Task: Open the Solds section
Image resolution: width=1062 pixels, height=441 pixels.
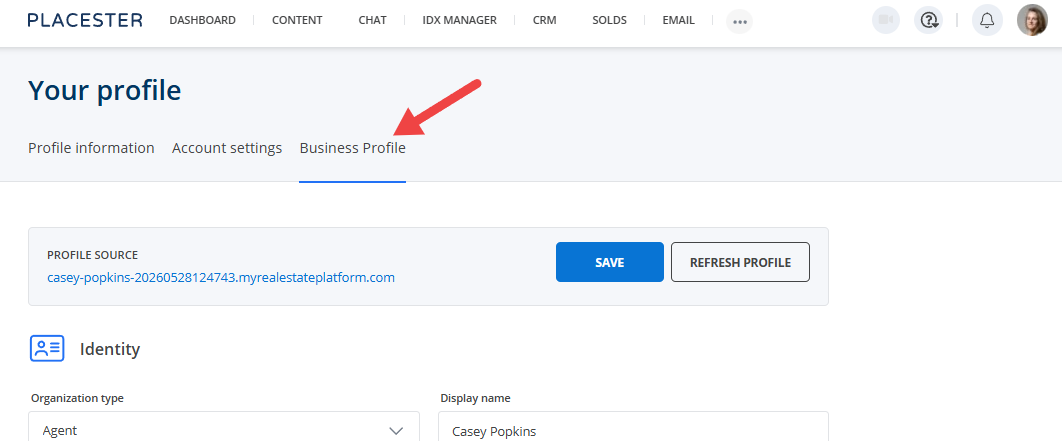Action: (610, 20)
